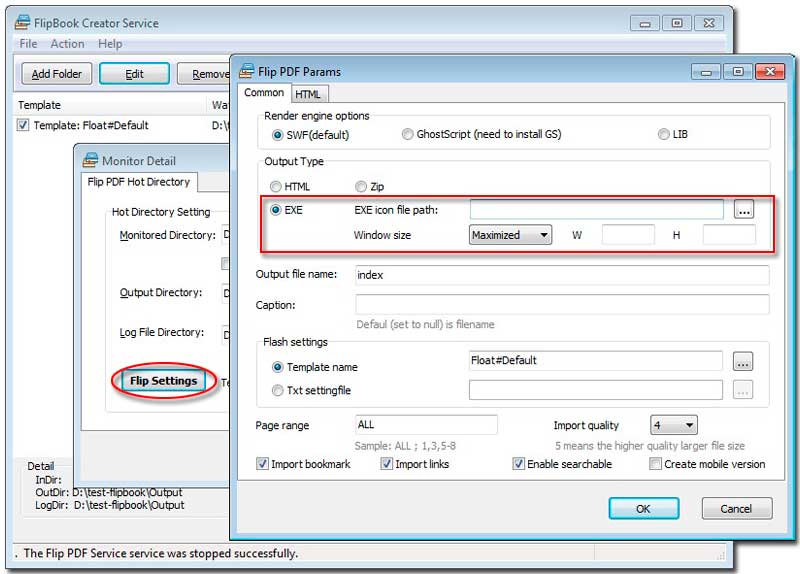Click the EXE icon file path field
This screenshot has height=574, width=800.
click(596, 209)
